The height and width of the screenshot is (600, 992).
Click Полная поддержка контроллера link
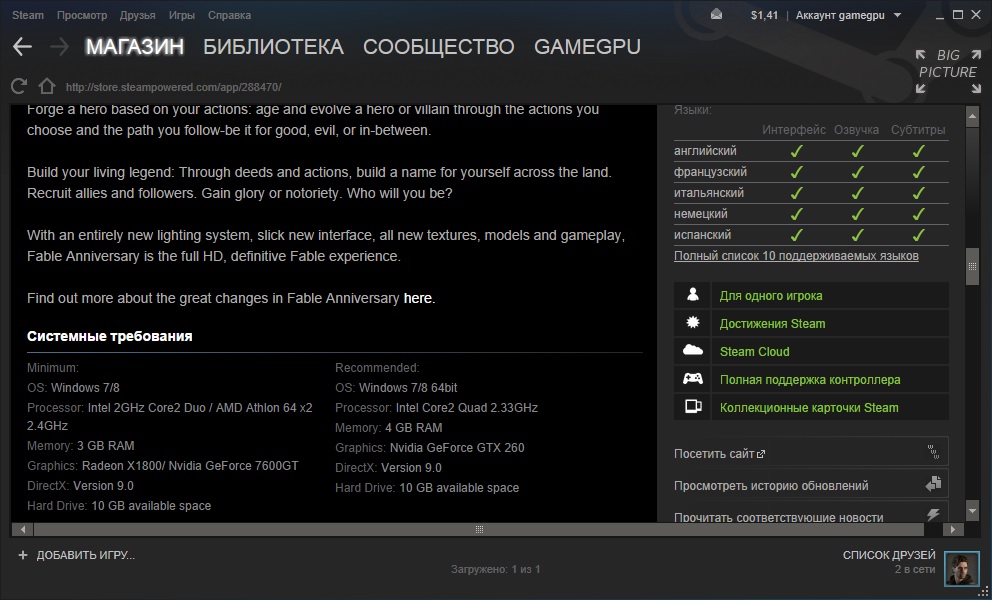(810, 380)
